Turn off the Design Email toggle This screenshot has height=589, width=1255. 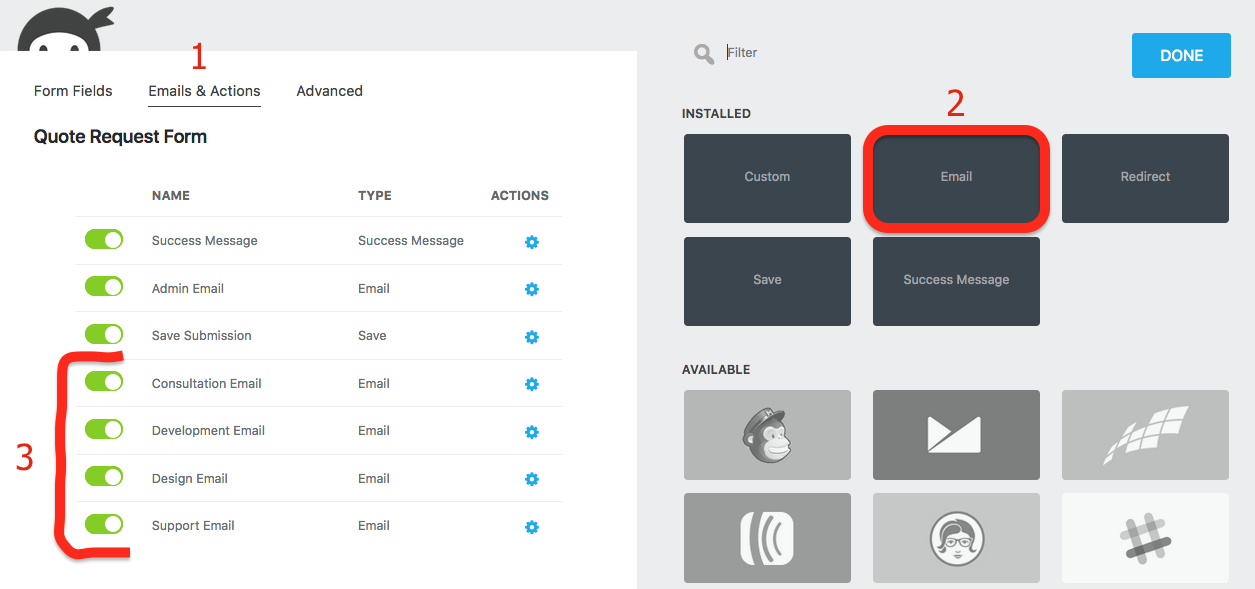coord(104,477)
